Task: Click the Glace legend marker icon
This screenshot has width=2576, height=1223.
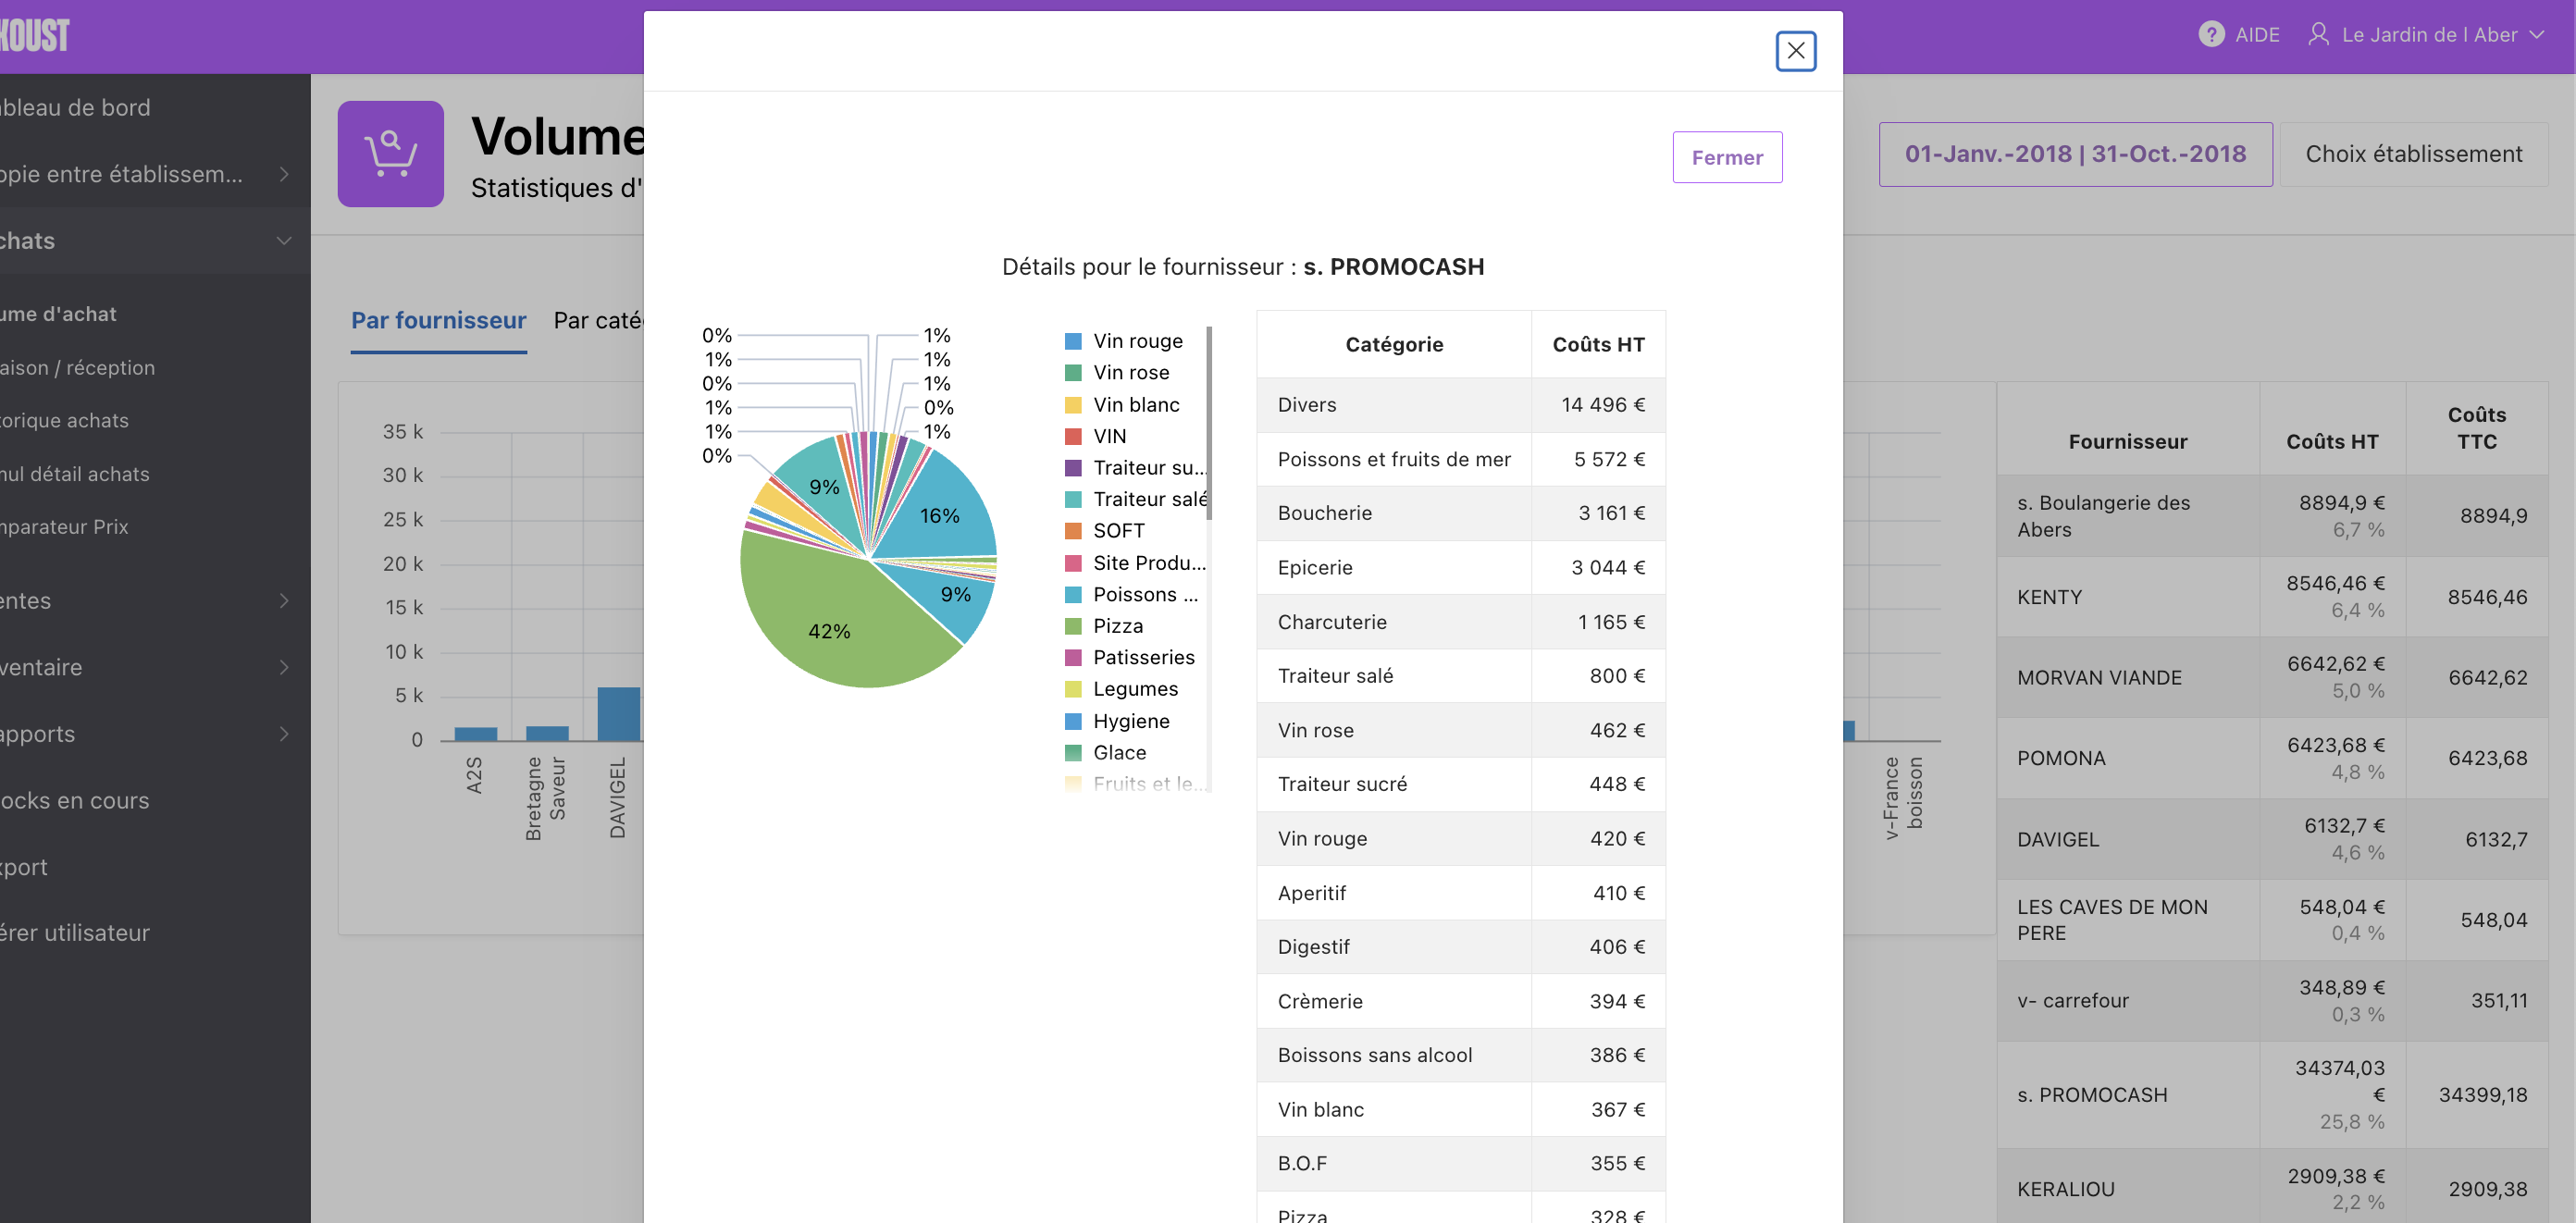Action: click(1073, 753)
